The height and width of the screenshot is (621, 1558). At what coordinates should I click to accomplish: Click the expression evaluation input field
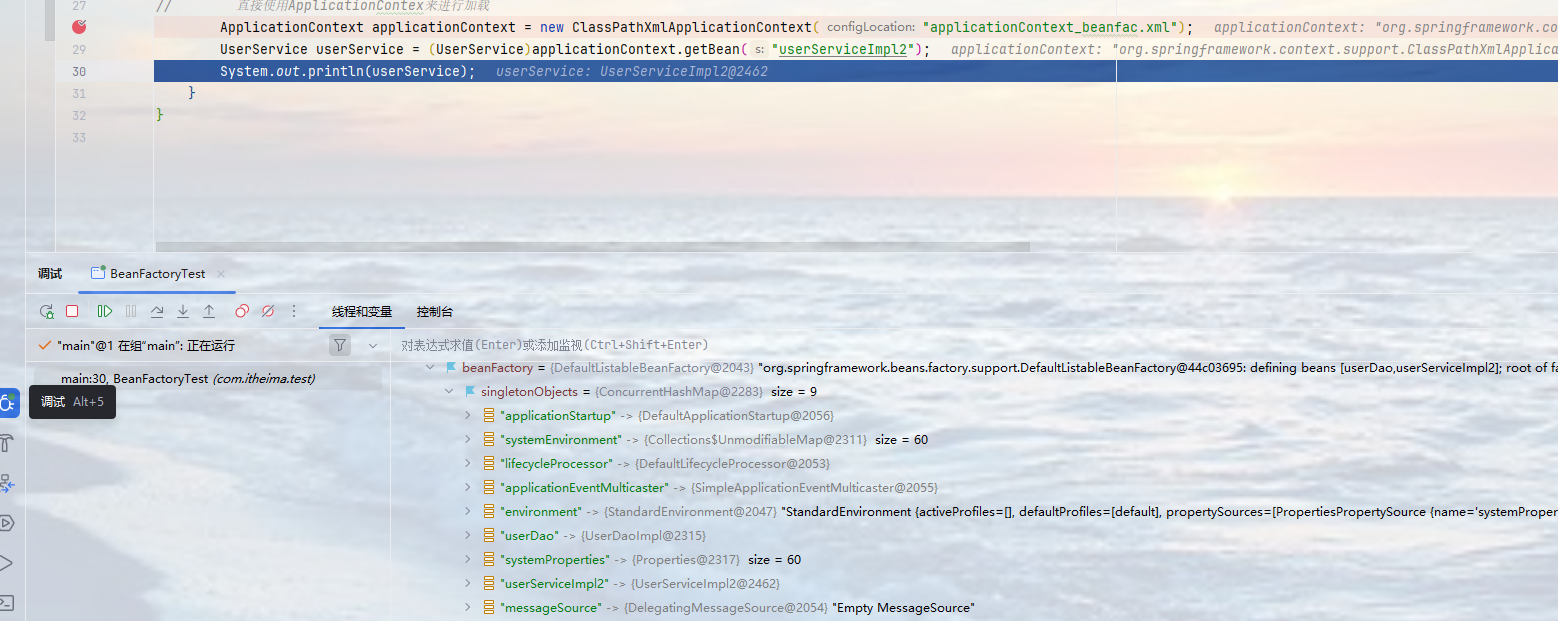point(975,345)
